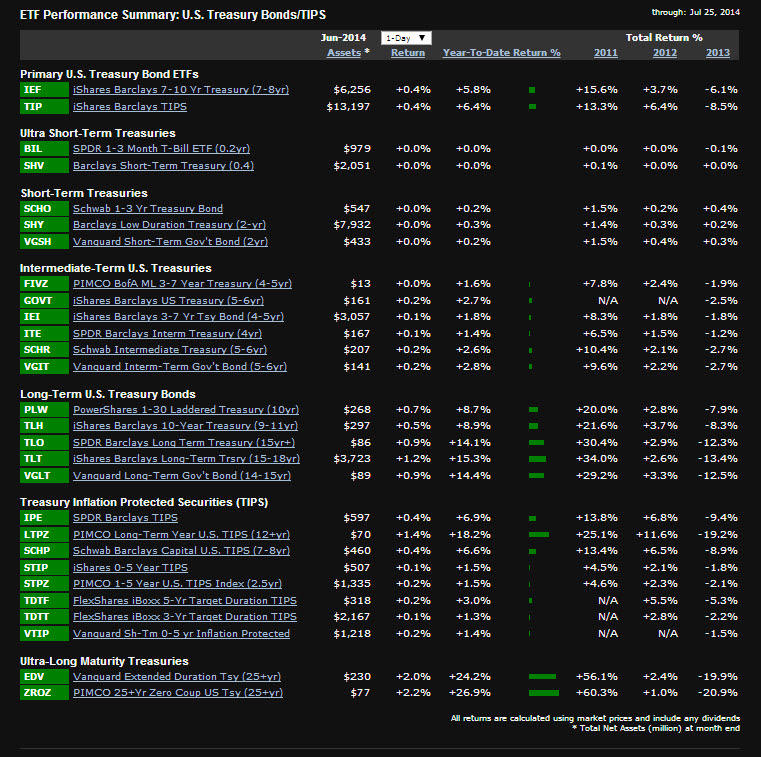Open the 1-Day return period dropdown
The image size is (761, 757).
pyautogui.click(x=407, y=38)
